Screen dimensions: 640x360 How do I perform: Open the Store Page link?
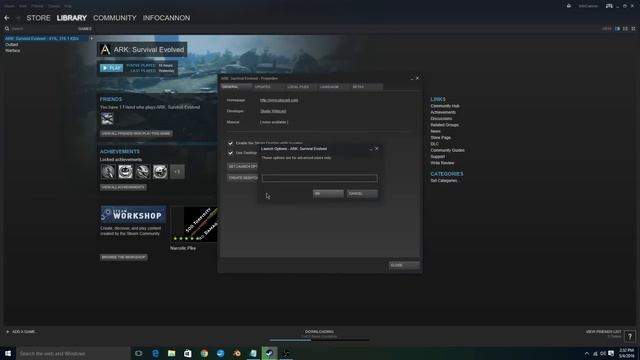[x=441, y=138]
